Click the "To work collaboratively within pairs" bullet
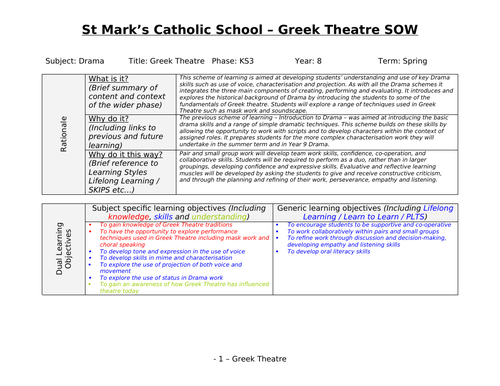The height and width of the screenshot is (386, 500). [363, 231]
